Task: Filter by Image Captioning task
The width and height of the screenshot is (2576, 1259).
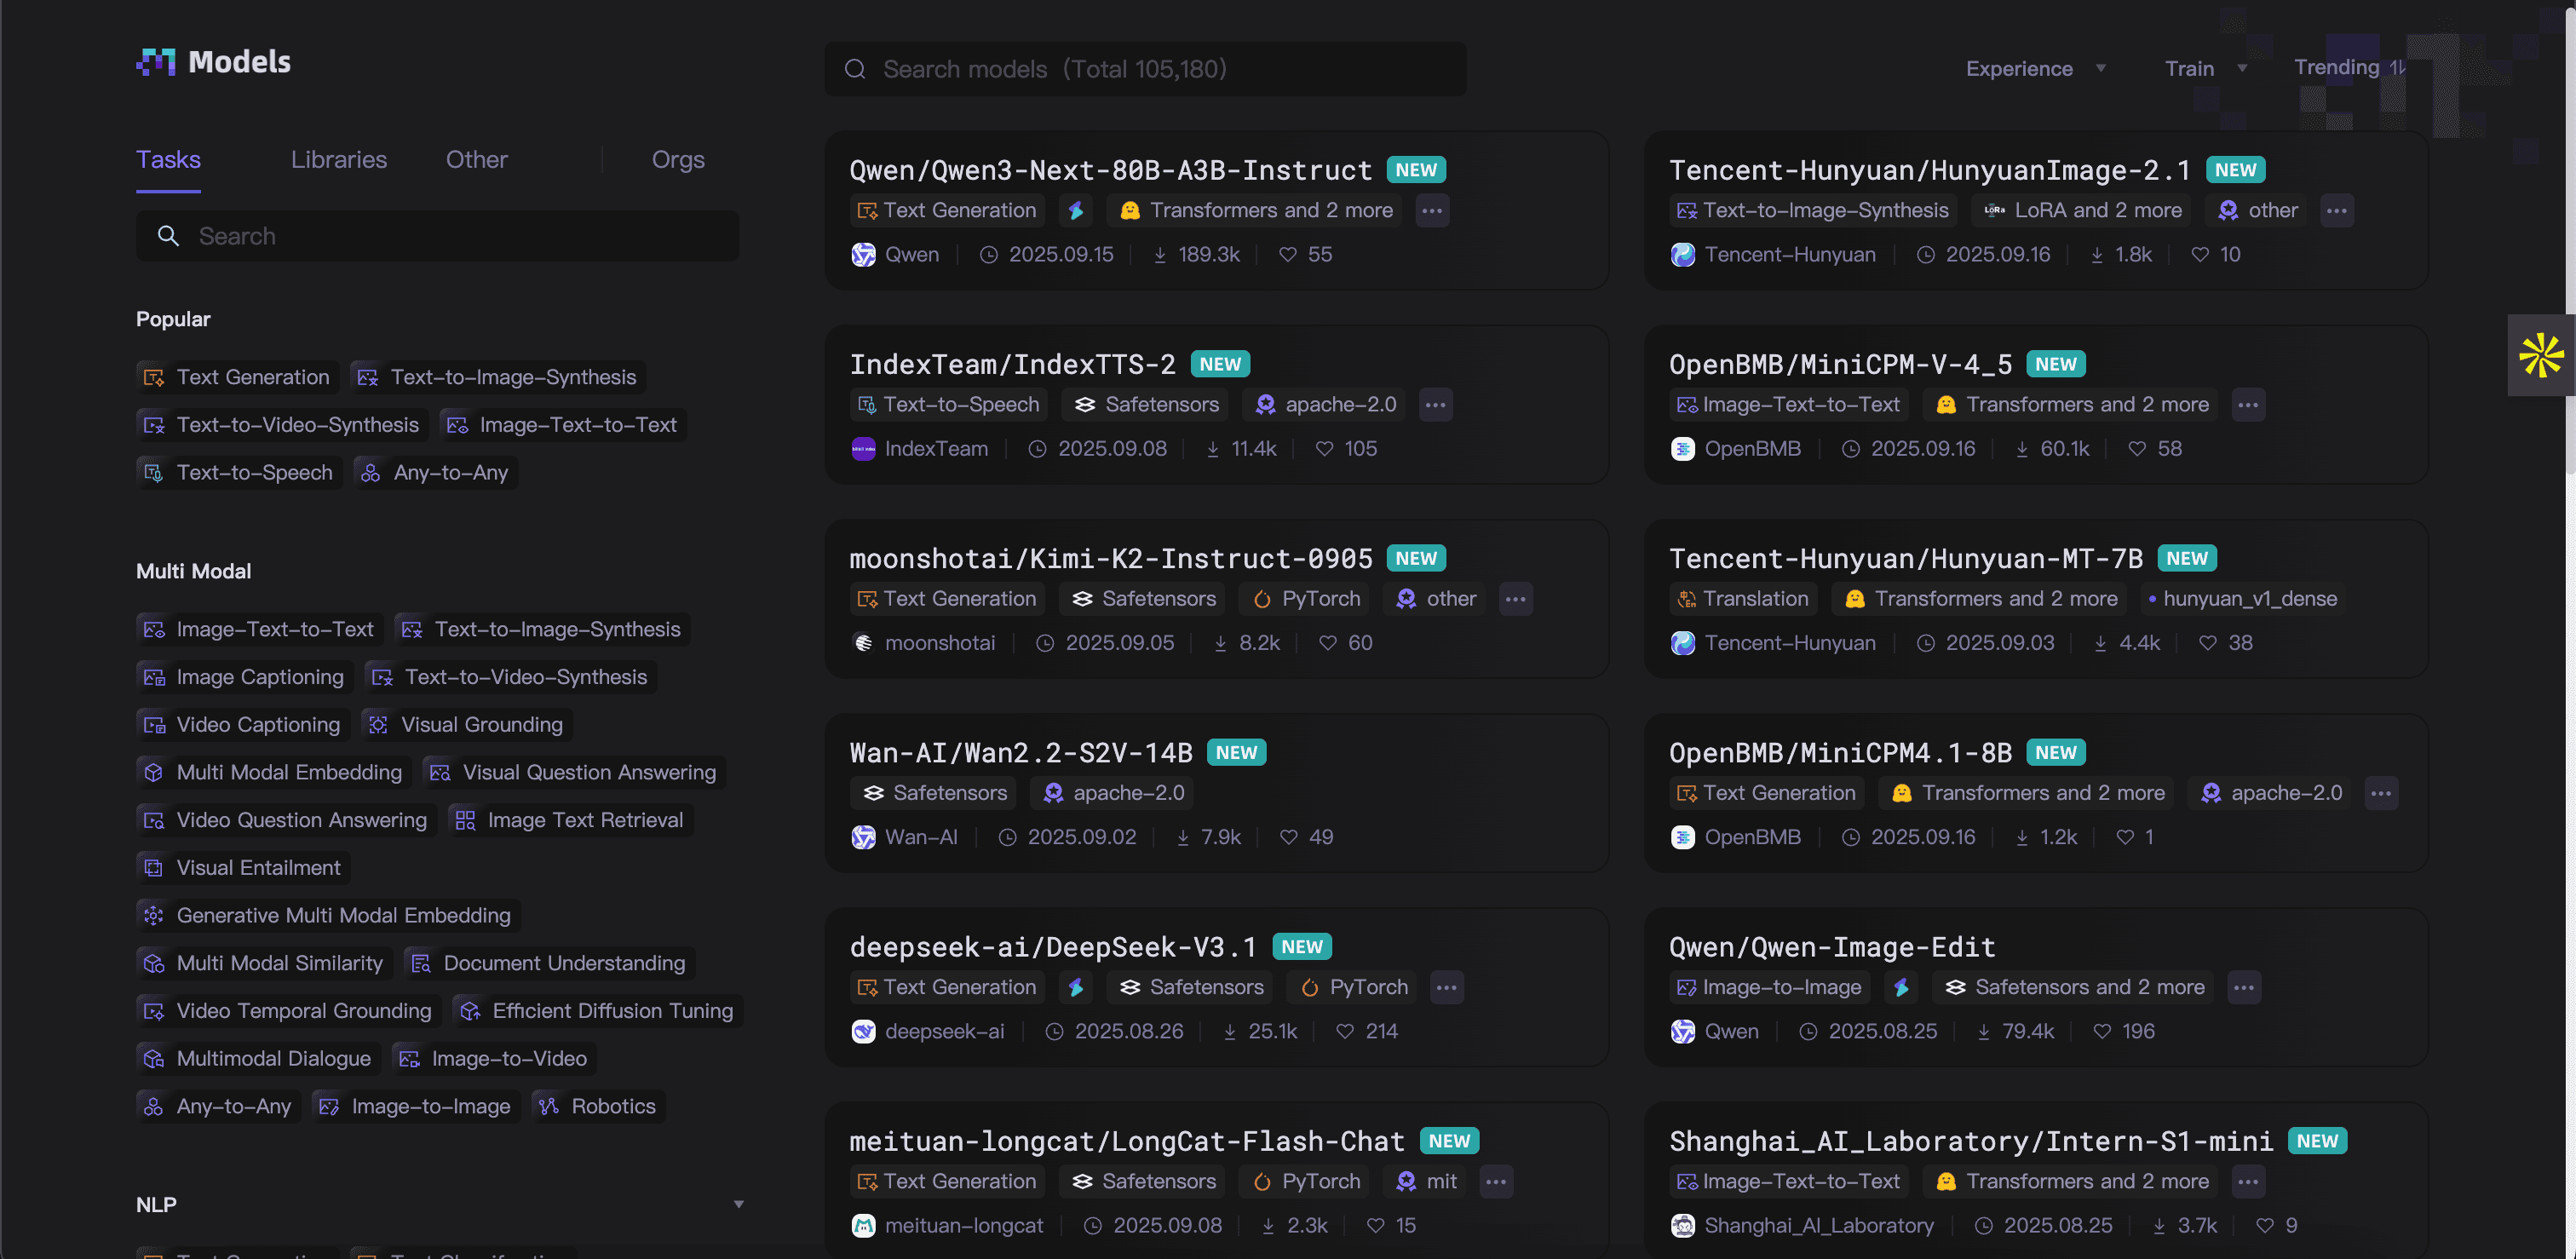Action: [x=245, y=677]
